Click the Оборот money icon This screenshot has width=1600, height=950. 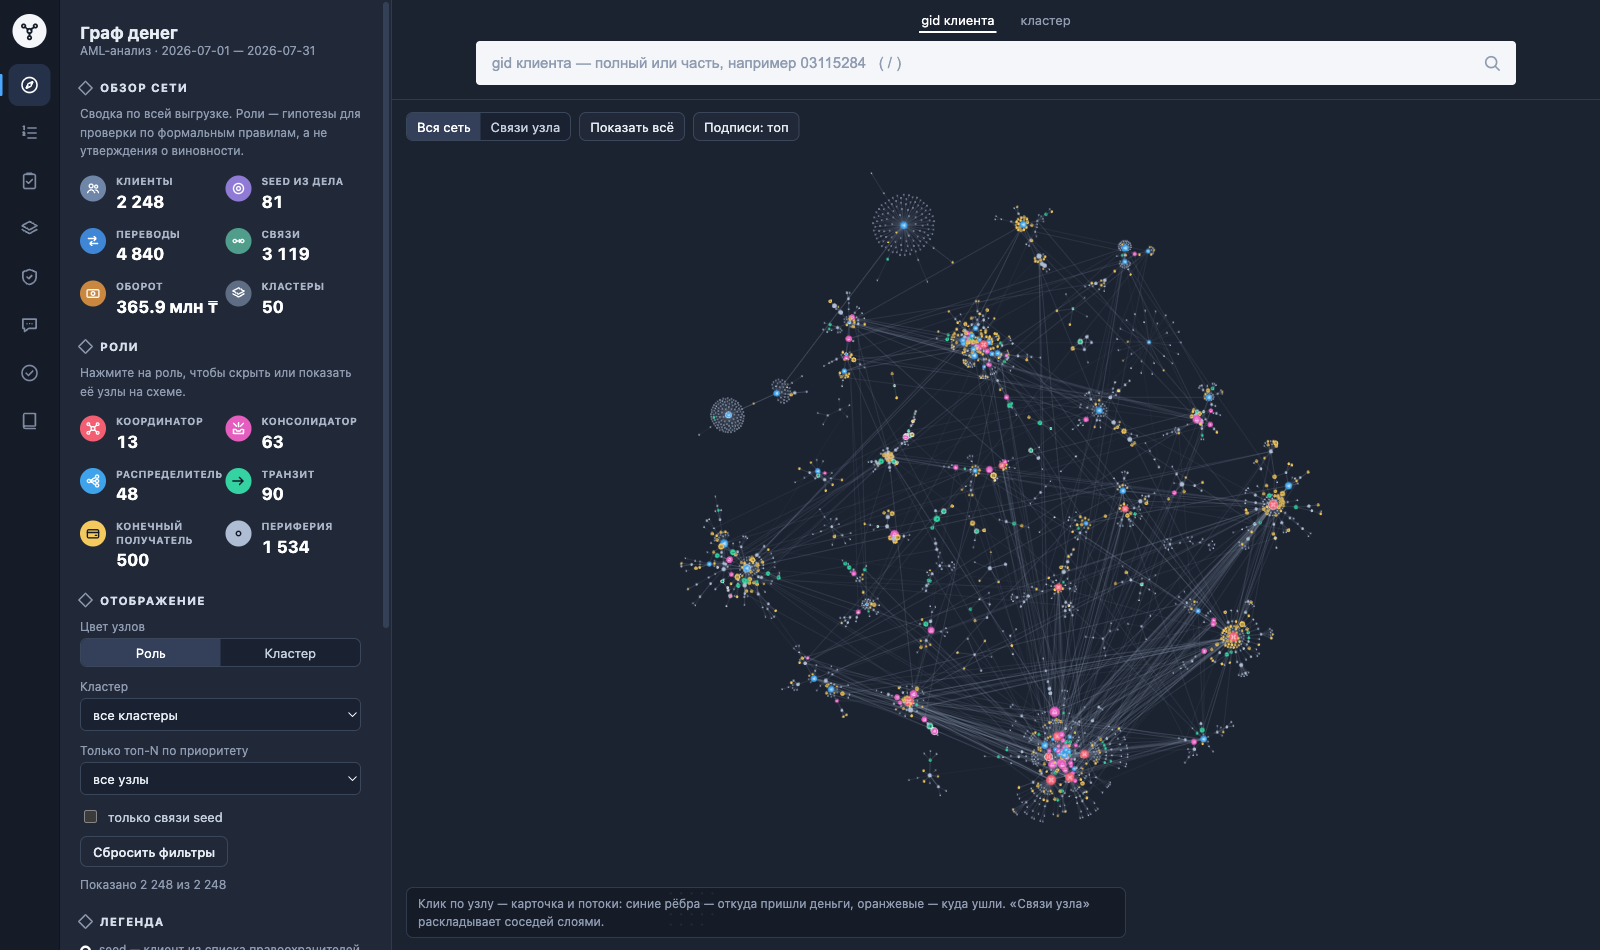click(x=93, y=293)
